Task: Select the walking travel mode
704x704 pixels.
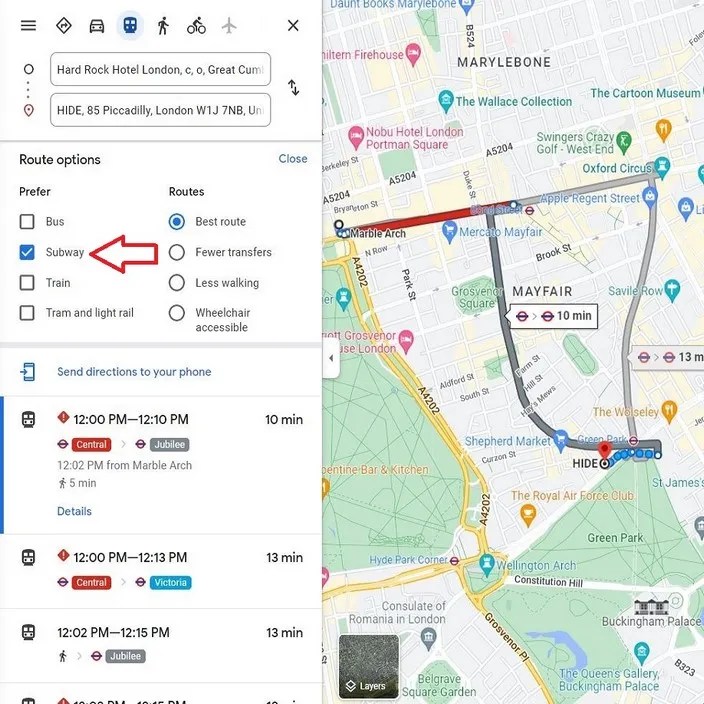Action: point(163,26)
